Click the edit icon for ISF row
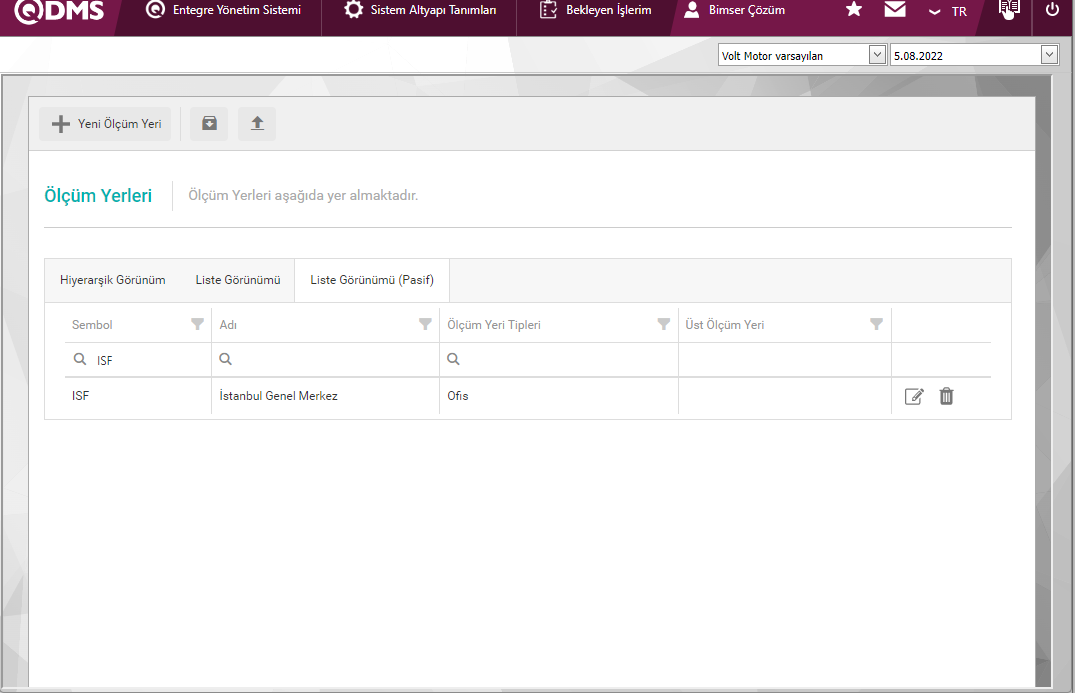 coord(913,396)
